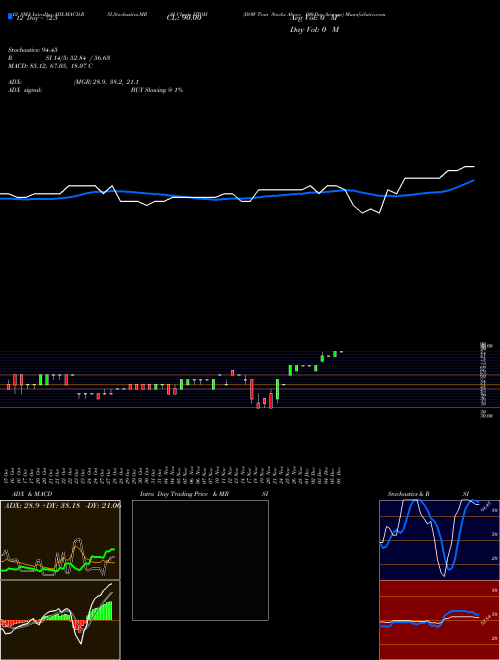Open the MACD histogram chart panel

pyautogui.click(x=60, y=620)
